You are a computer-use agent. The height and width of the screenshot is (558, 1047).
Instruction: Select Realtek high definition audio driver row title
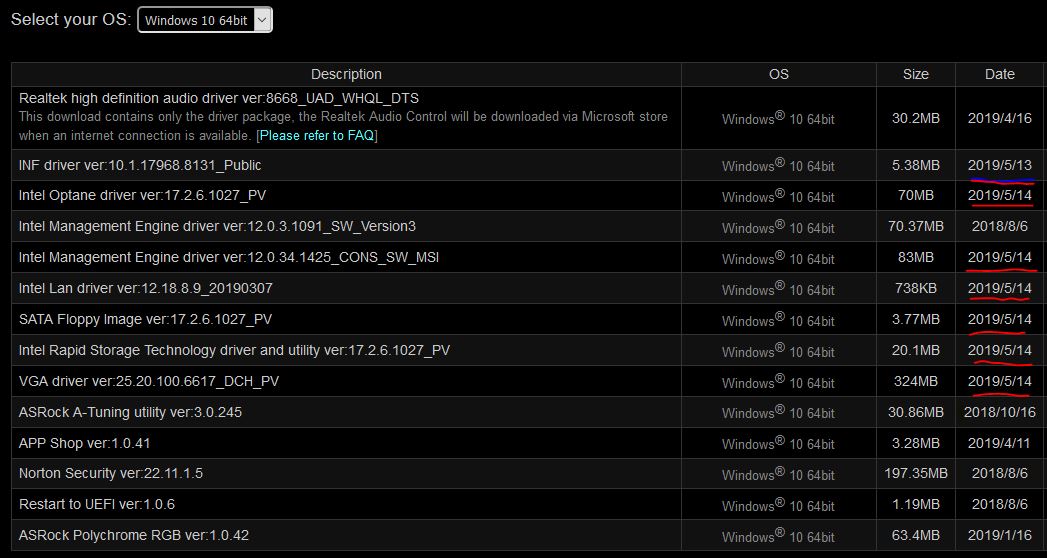(x=219, y=99)
